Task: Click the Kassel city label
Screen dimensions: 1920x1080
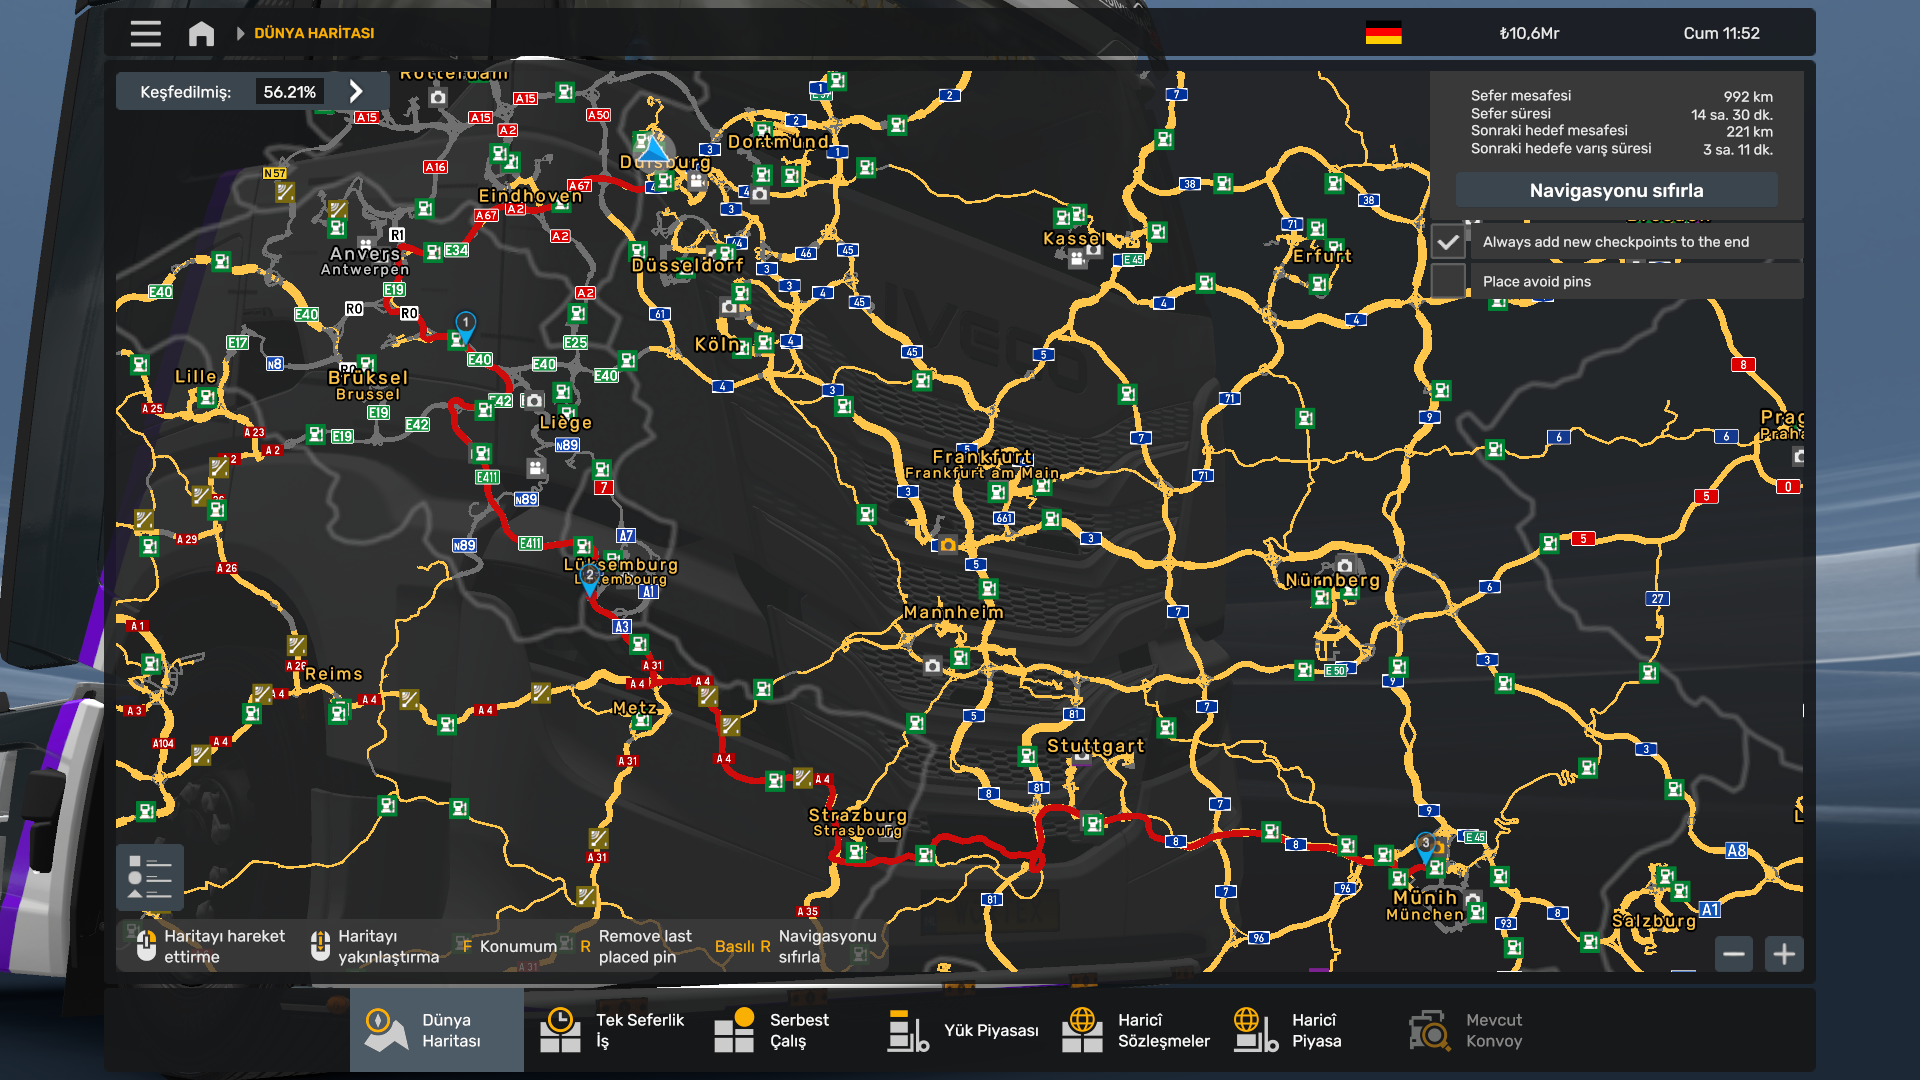Action: pyautogui.click(x=1074, y=238)
